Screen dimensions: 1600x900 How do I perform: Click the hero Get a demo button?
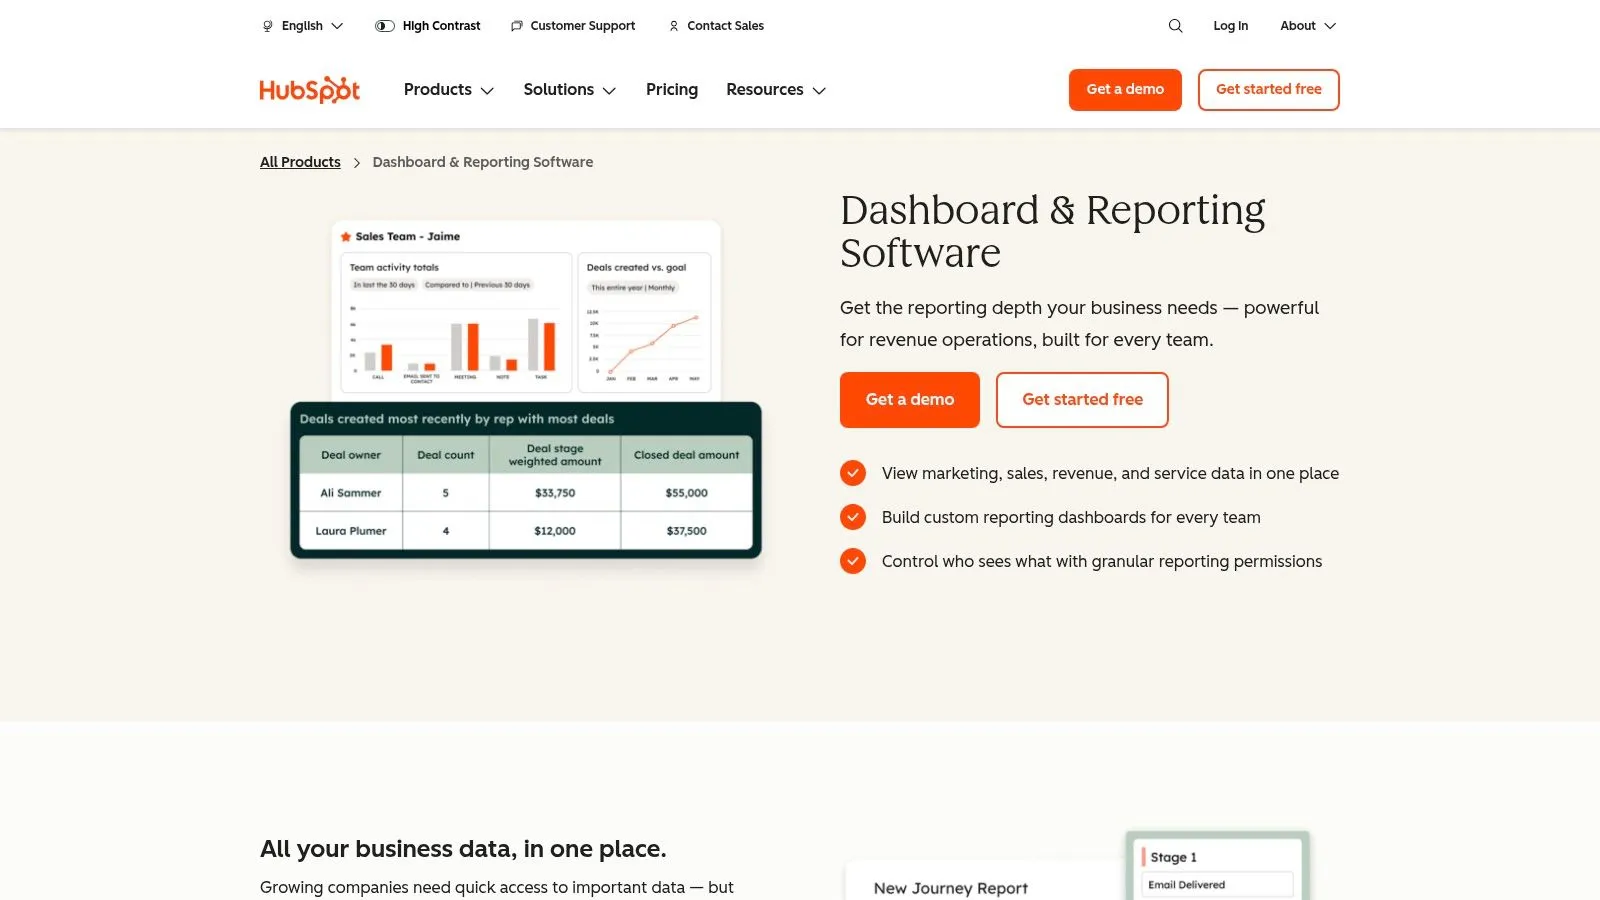point(910,400)
